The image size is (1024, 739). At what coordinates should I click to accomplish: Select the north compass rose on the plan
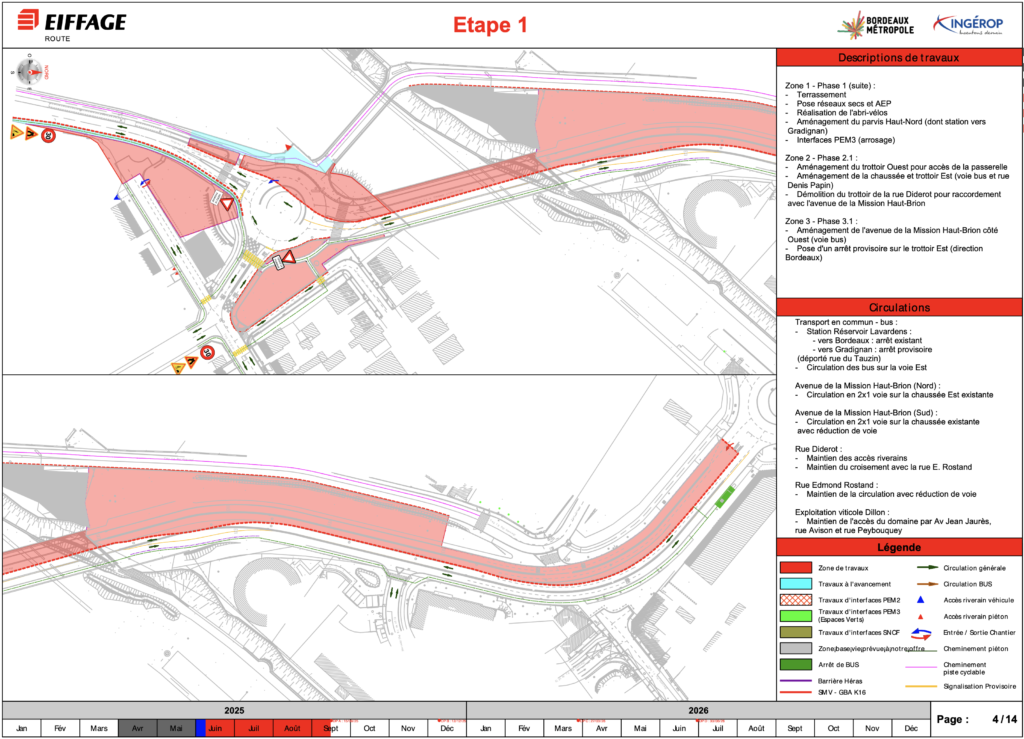pyautogui.click(x=29, y=71)
